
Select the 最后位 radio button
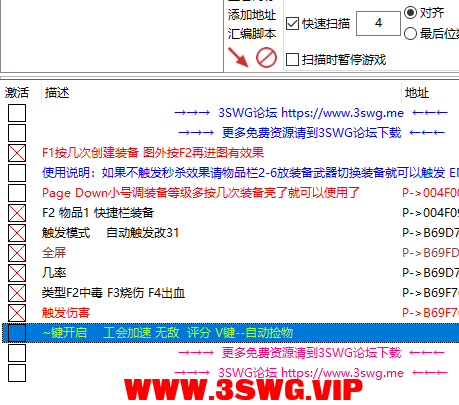pos(410,33)
